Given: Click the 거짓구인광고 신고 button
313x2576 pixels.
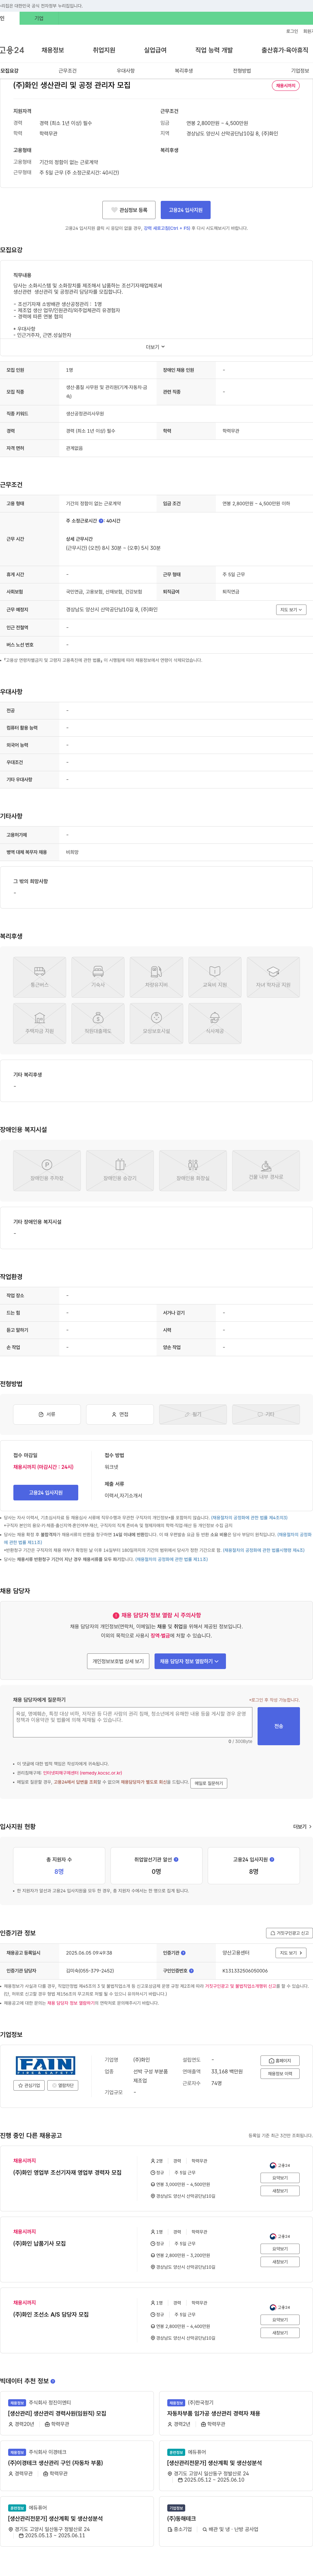Looking at the screenshot, I should tap(289, 1933).
